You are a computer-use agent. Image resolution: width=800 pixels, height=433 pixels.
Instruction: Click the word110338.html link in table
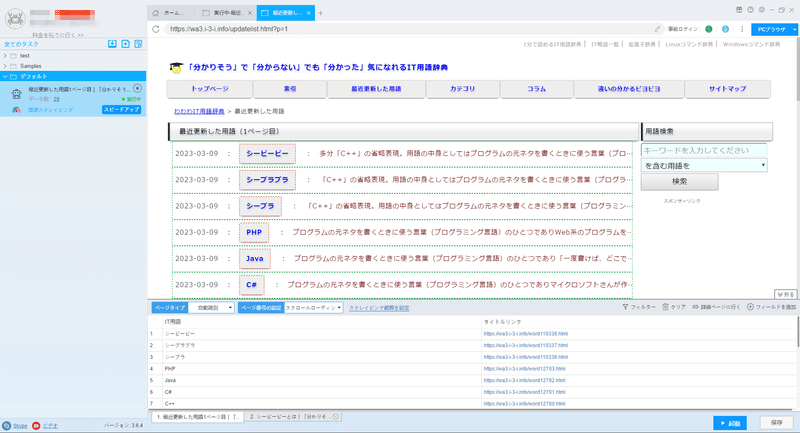(526, 334)
